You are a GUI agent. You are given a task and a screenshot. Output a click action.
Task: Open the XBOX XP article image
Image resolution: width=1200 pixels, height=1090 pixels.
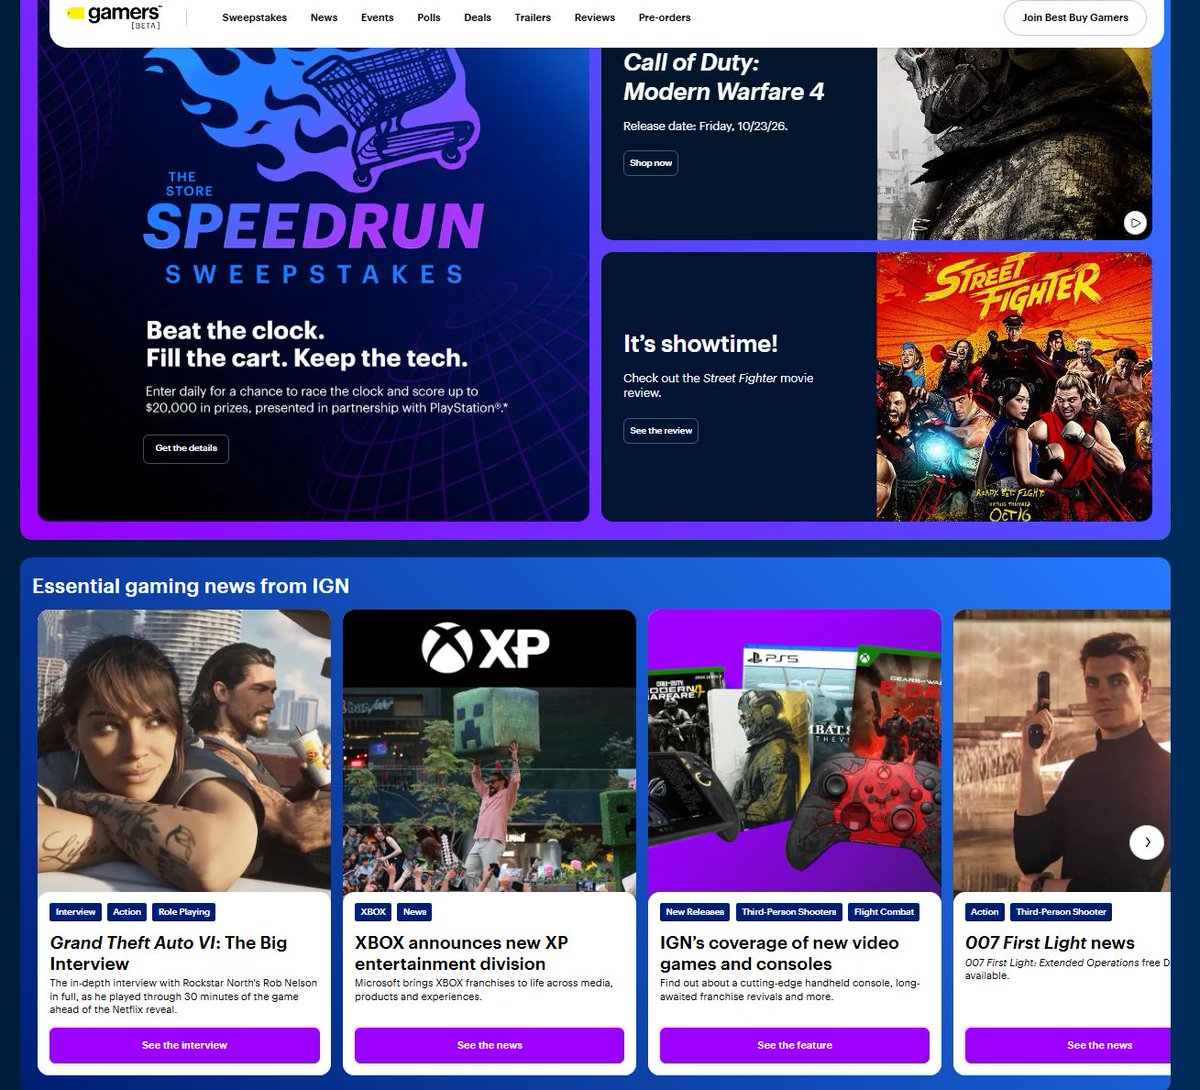click(x=489, y=751)
